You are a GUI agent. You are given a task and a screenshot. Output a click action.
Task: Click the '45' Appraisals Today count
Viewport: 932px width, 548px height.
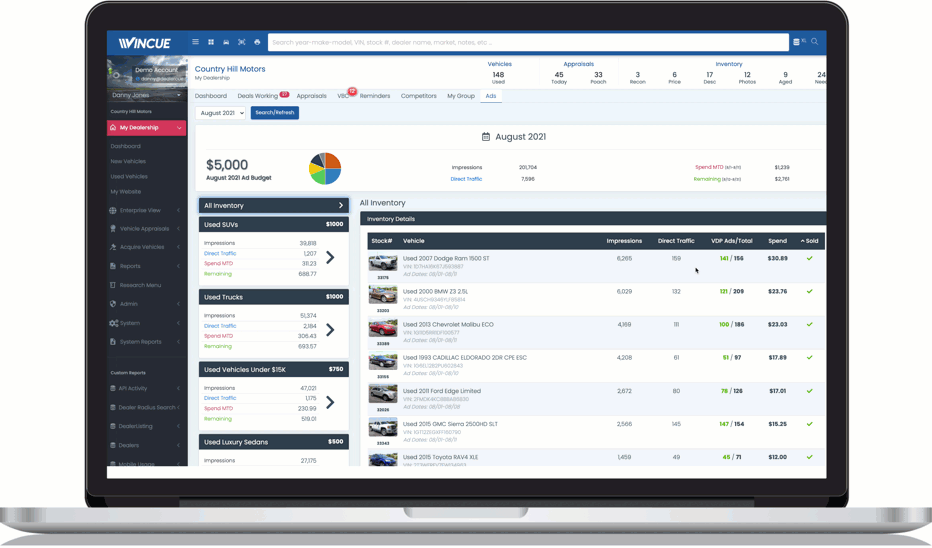(559, 75)
